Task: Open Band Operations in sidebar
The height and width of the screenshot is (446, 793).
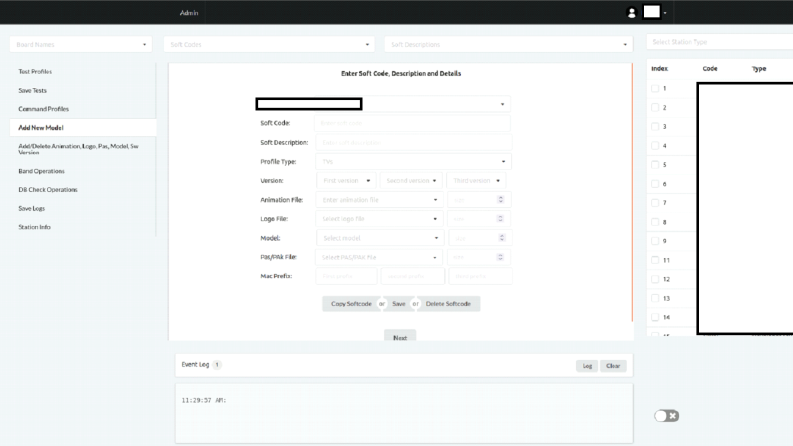Action: 41,171
